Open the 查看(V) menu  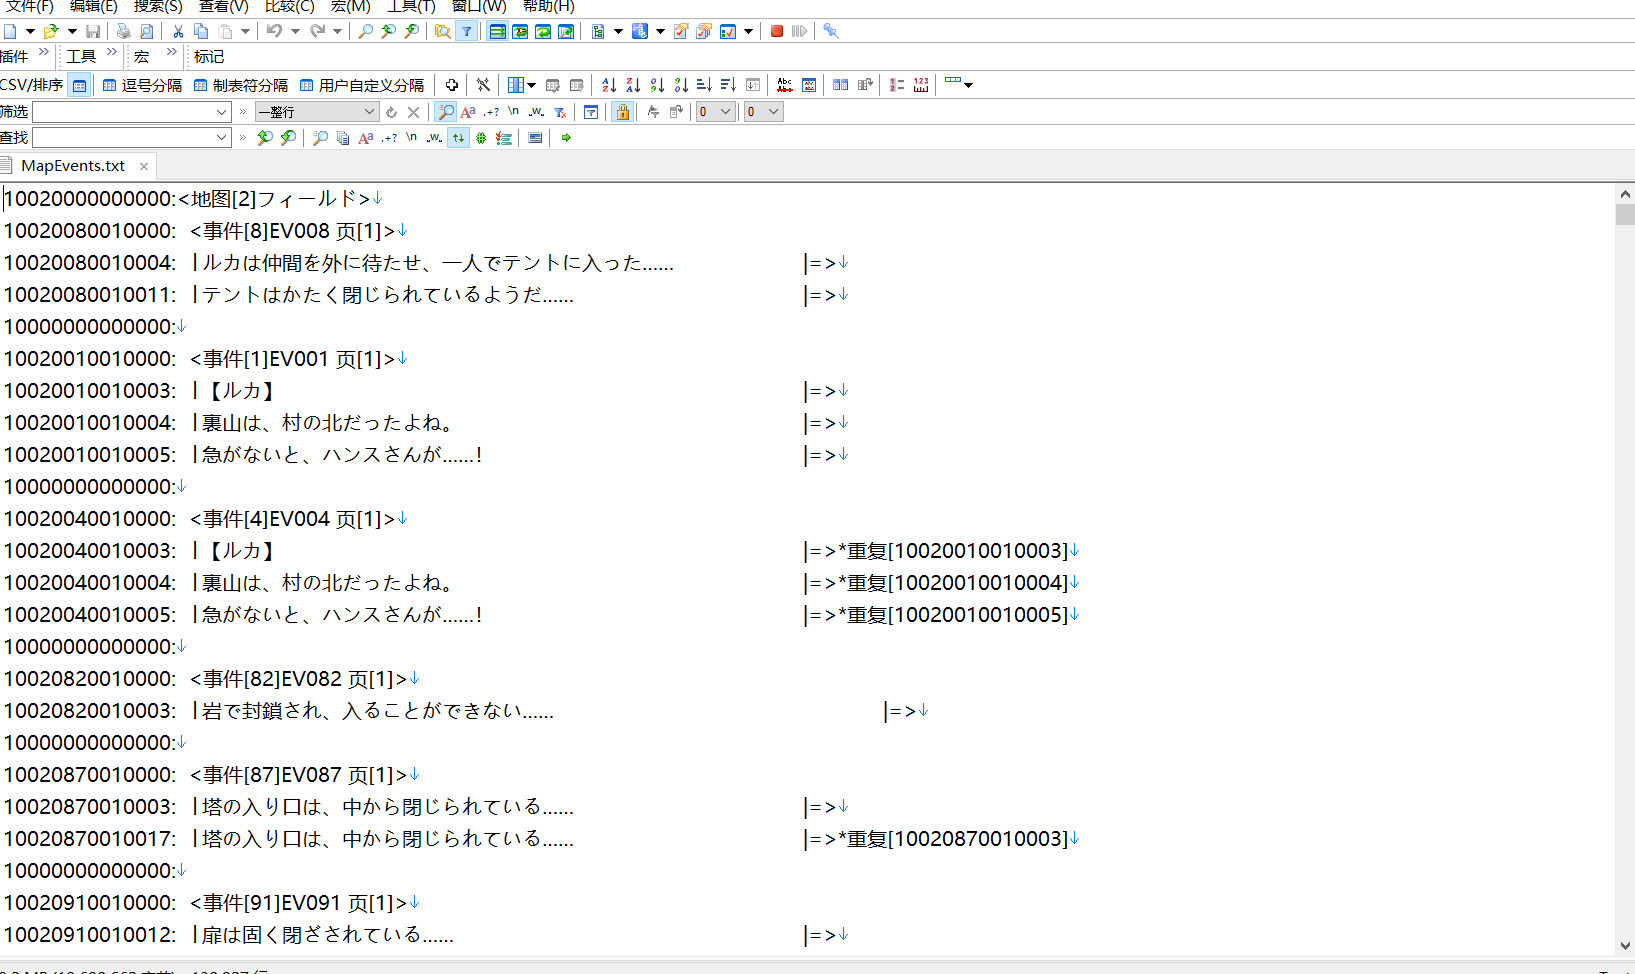tap(223, 6)
